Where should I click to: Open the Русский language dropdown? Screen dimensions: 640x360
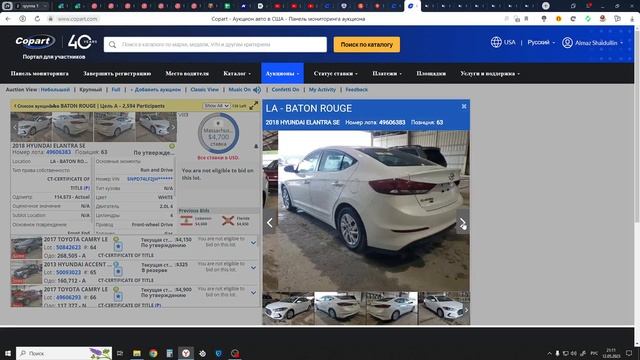click(x=541, y=42)
